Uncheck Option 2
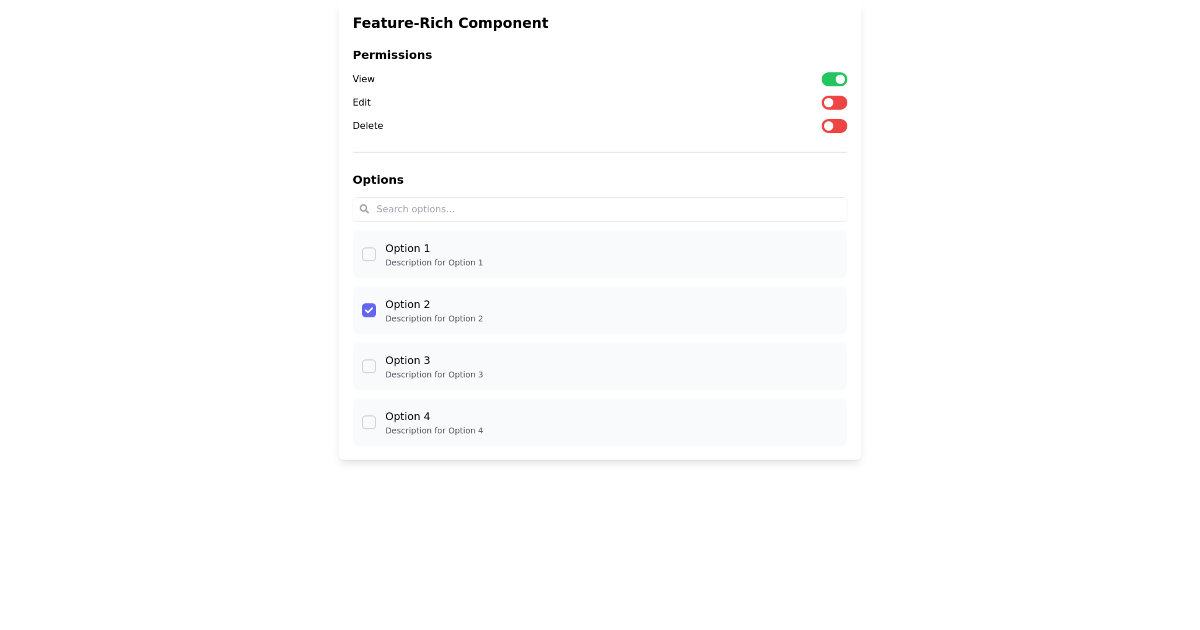The height and width of the screenshot is (630, 1200). [369, 310]
